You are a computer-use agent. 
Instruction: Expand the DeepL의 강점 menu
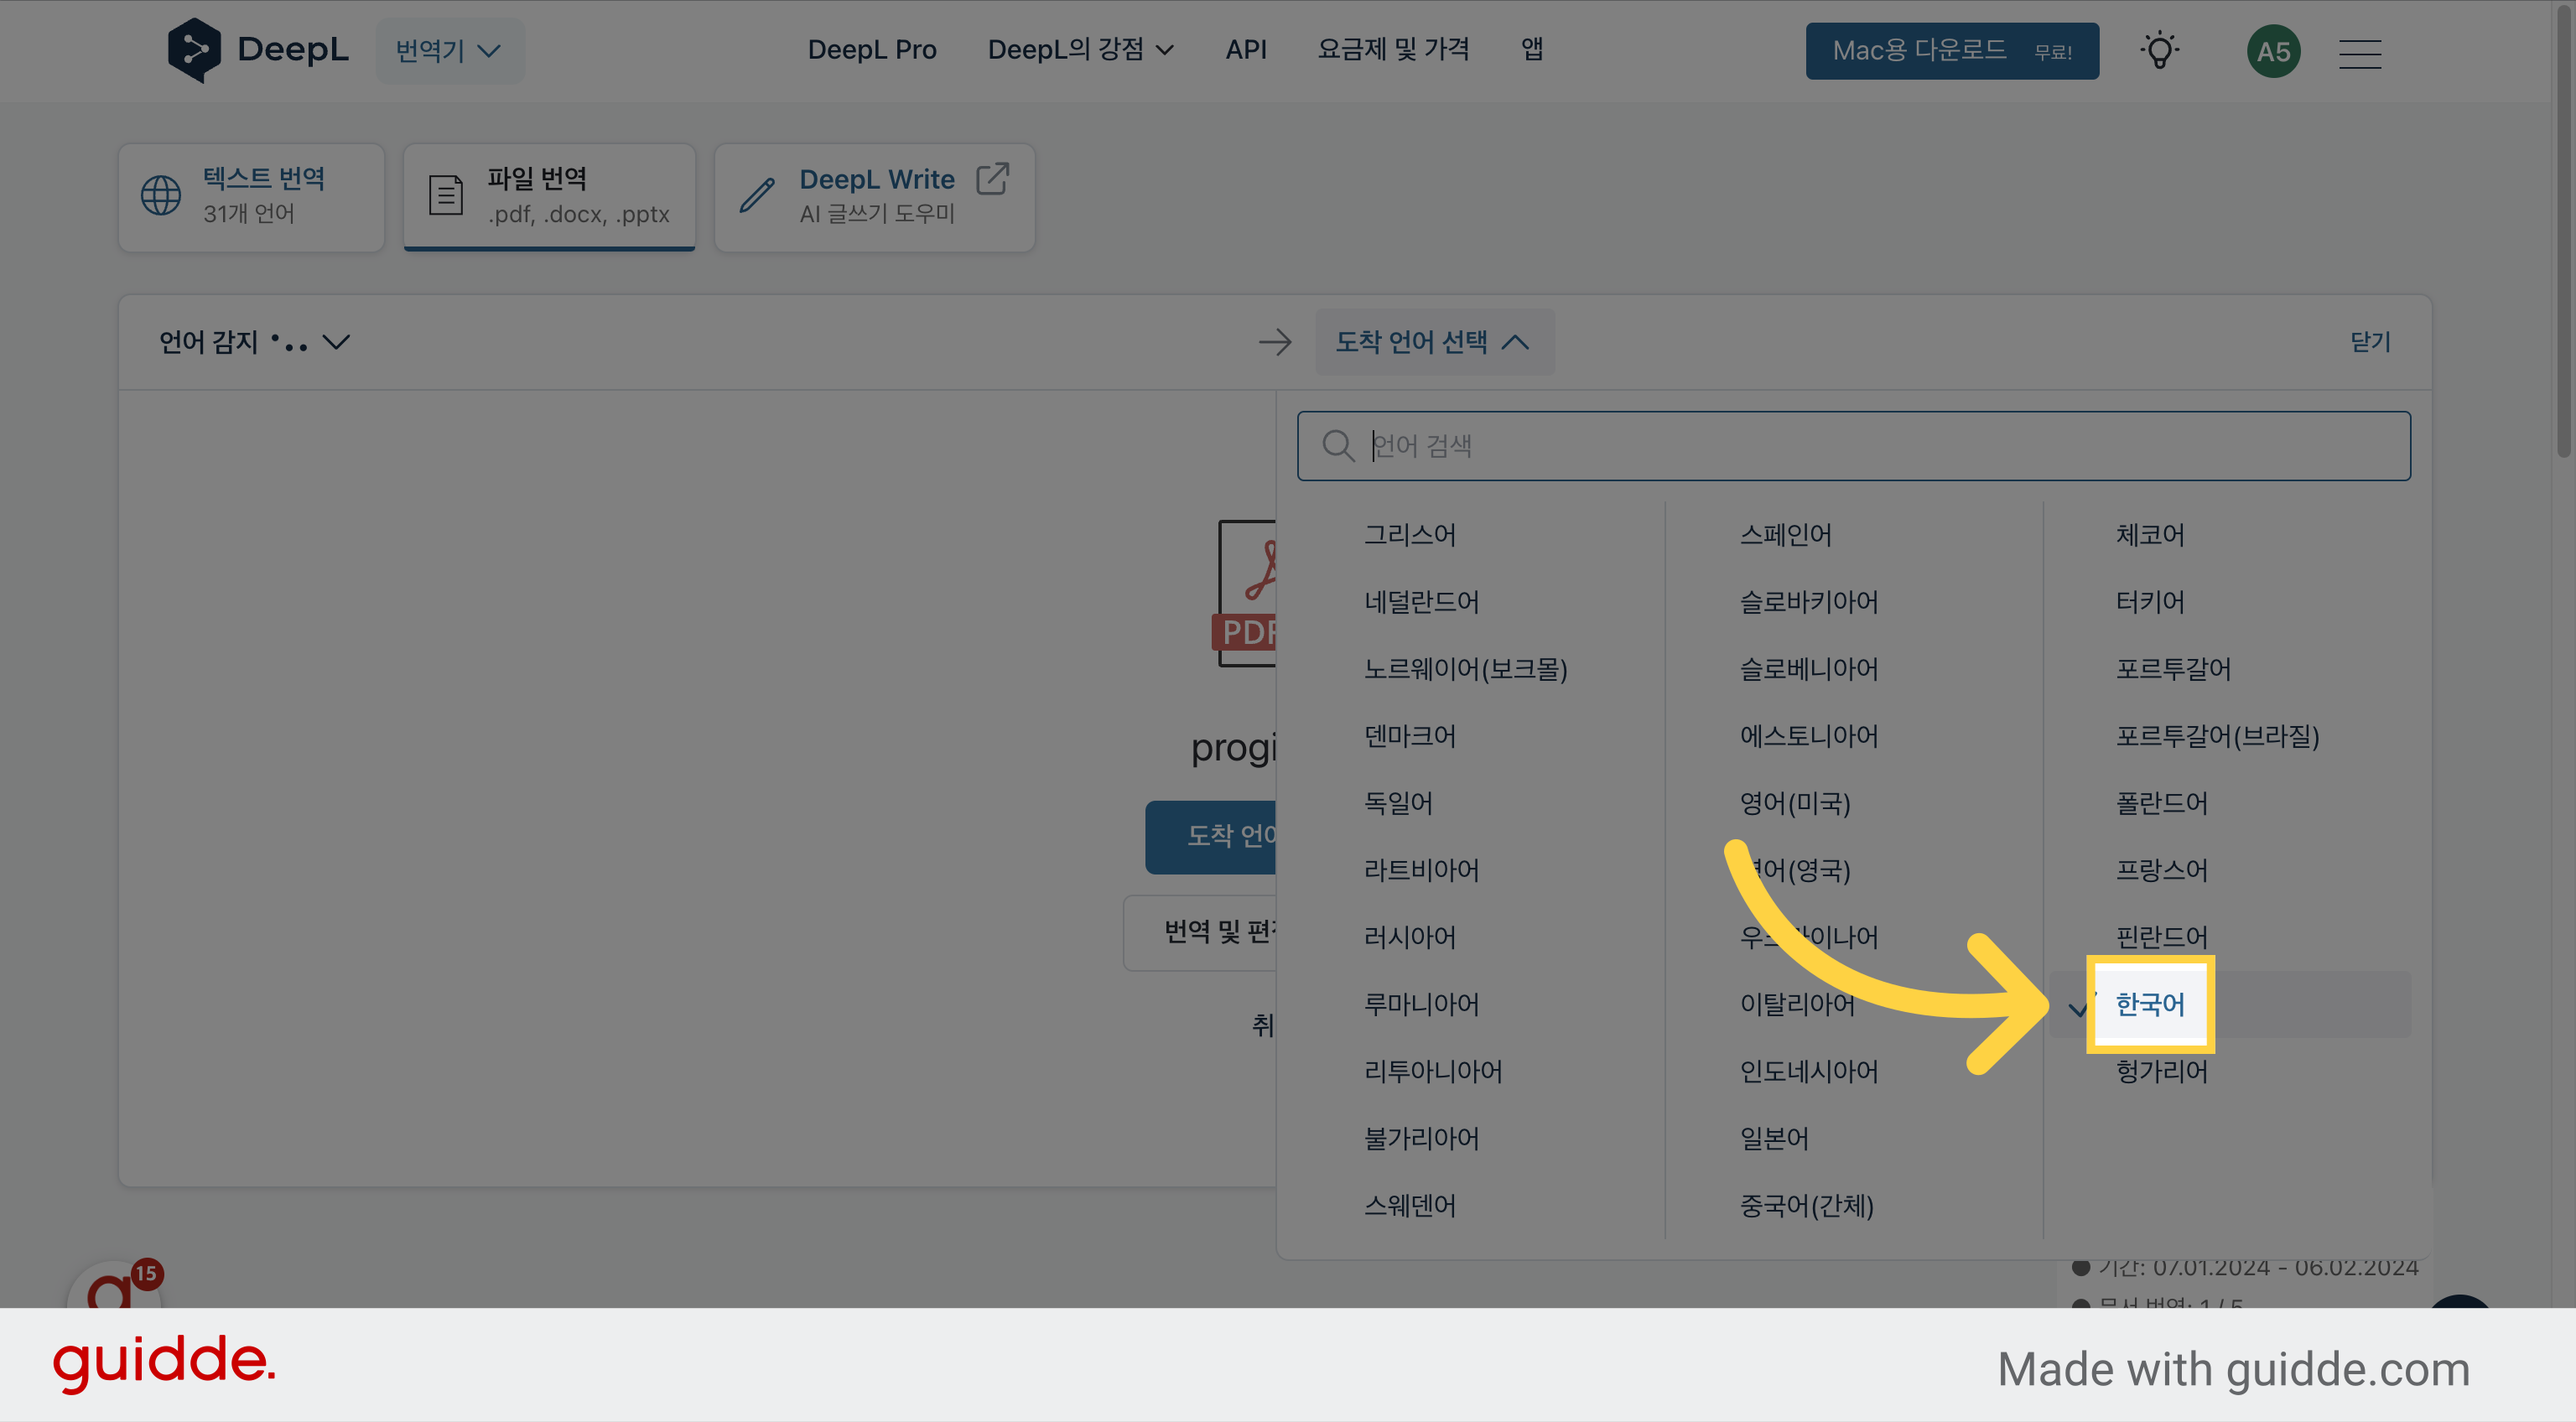click(1080, 49)
